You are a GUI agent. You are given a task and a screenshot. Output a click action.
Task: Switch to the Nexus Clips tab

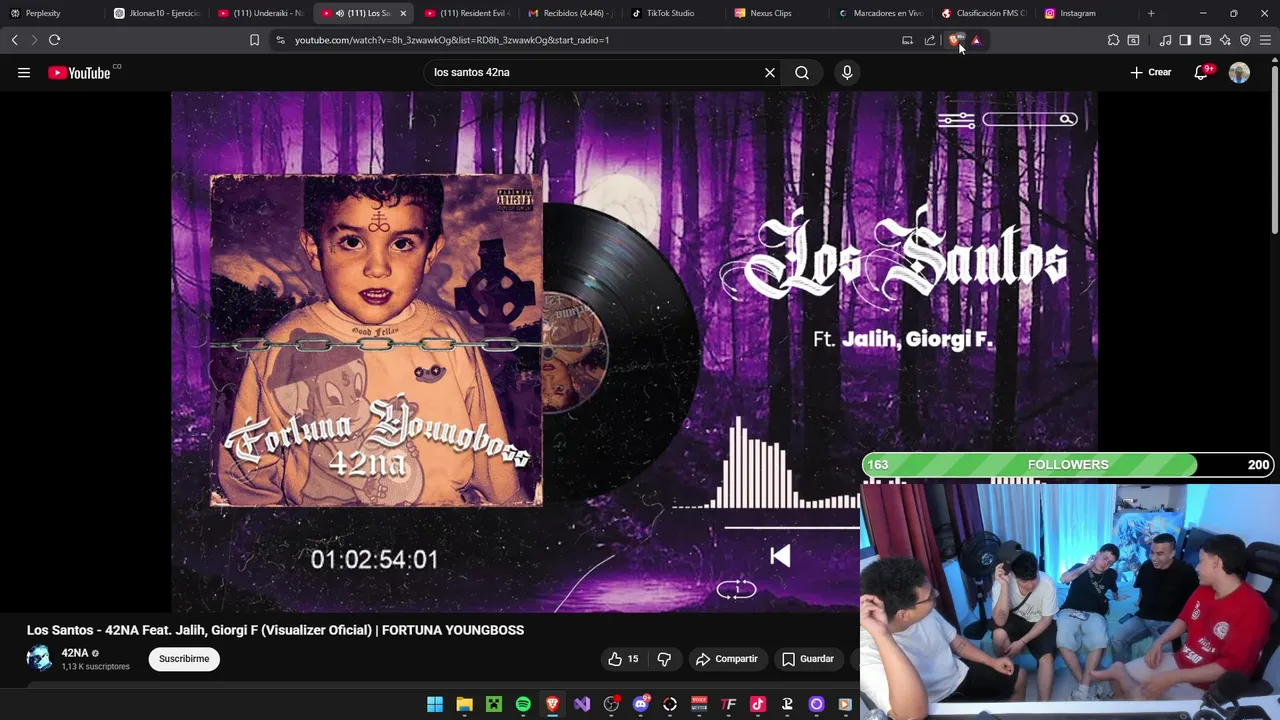tap(777, 13)
